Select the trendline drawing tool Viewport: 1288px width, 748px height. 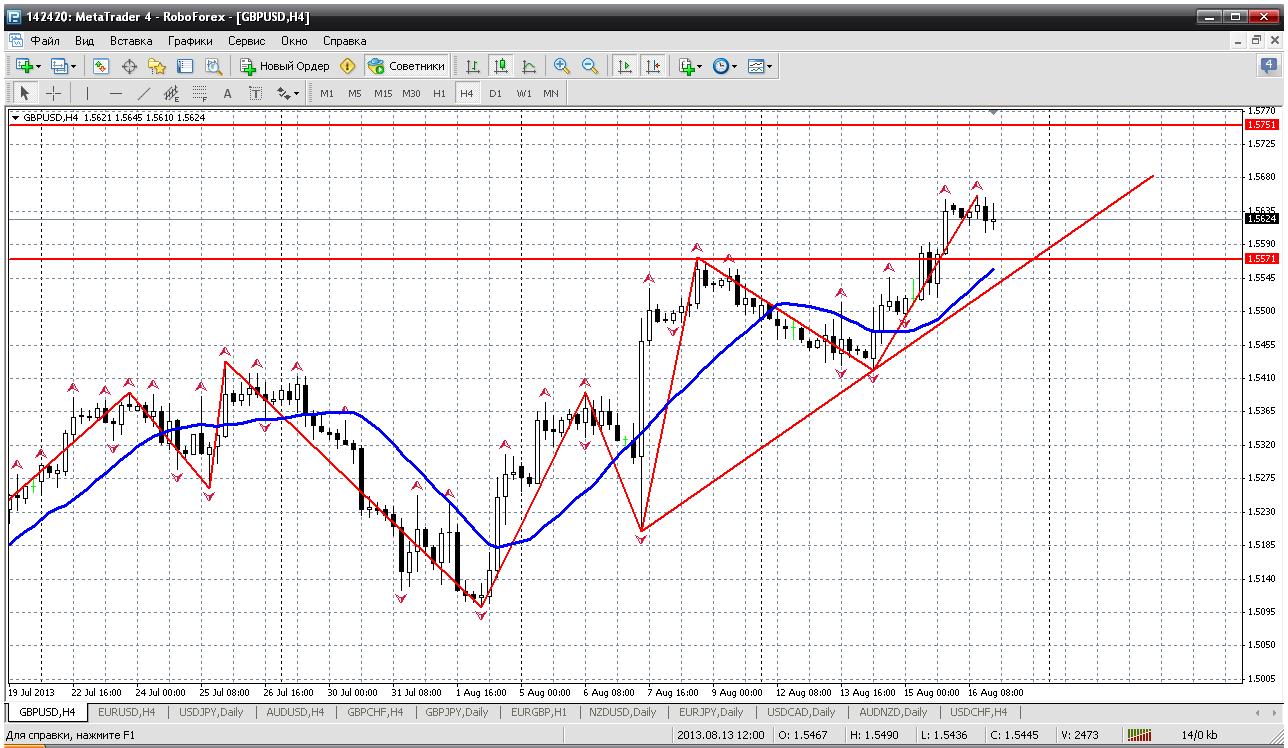[144, 93]
